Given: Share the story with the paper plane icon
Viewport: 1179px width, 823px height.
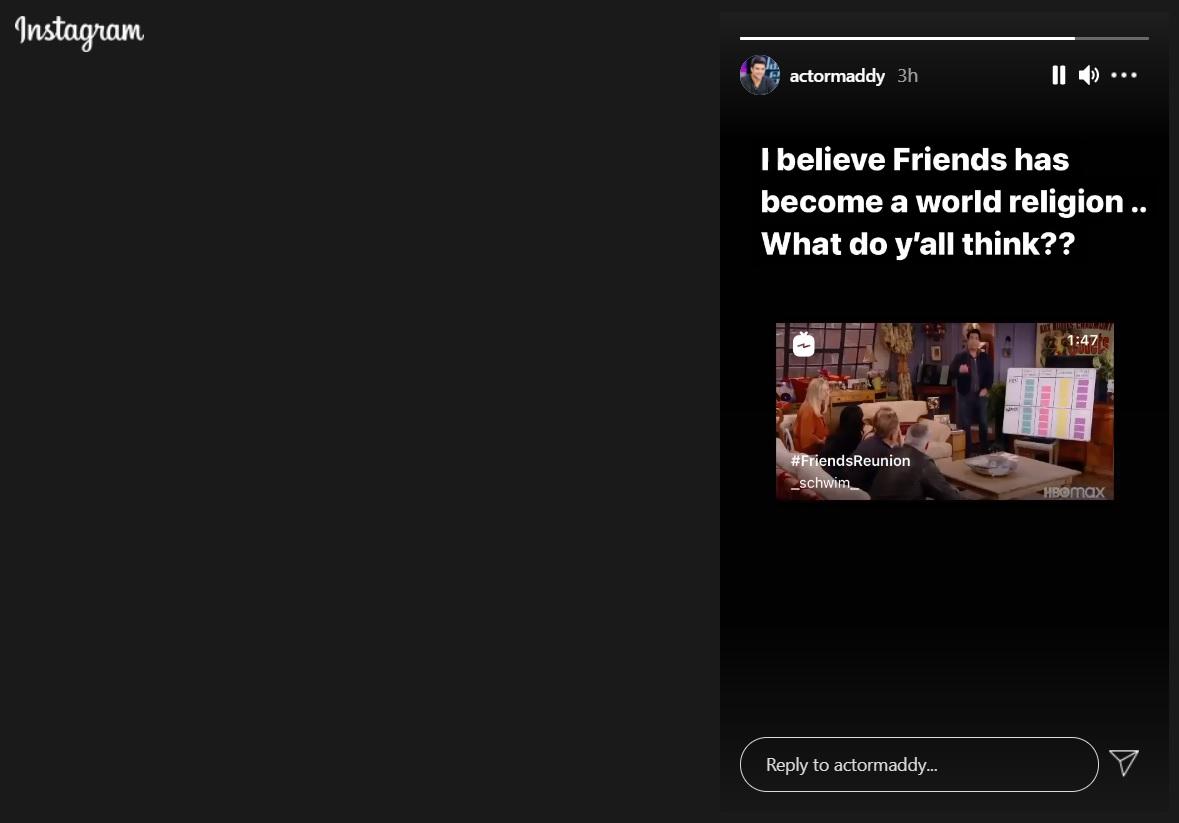Looking at the screenshot, I should tap(1124, 763).
